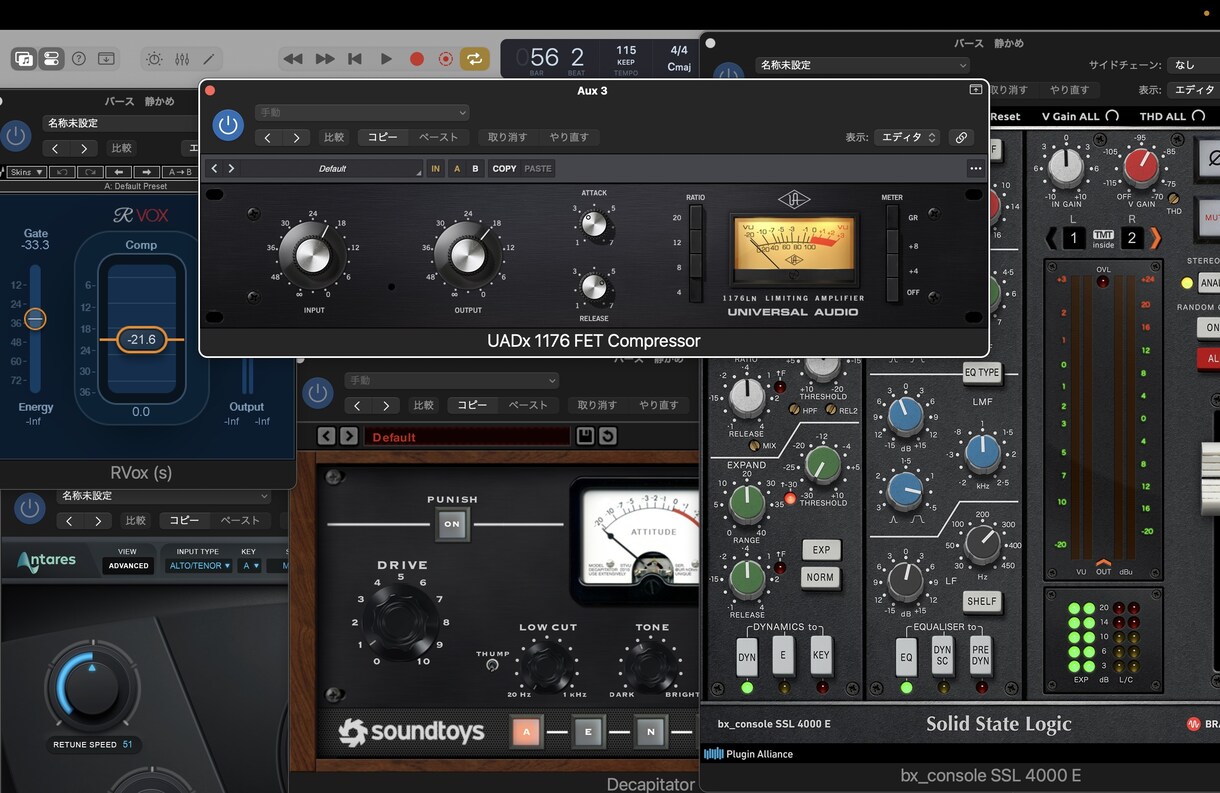Toggle the IN button on UADx 1176 preset bar
The image size is (1220, 793).
[435, 169]
